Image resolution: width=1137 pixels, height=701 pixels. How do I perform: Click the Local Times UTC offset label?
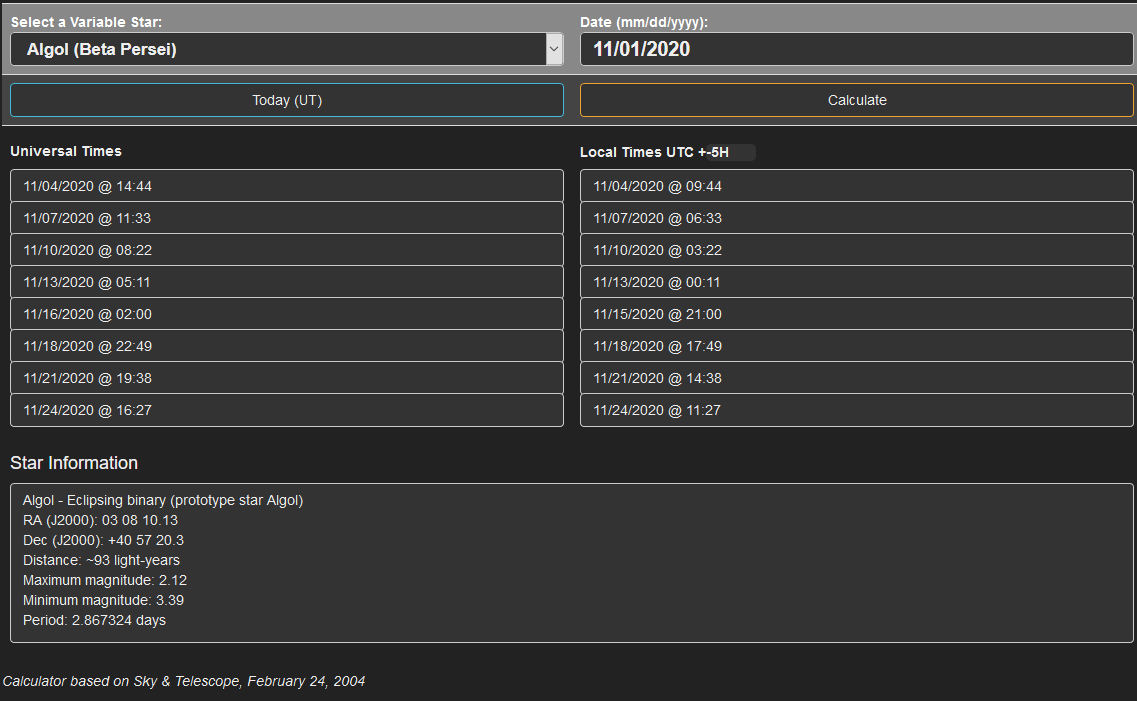[655, 152]
